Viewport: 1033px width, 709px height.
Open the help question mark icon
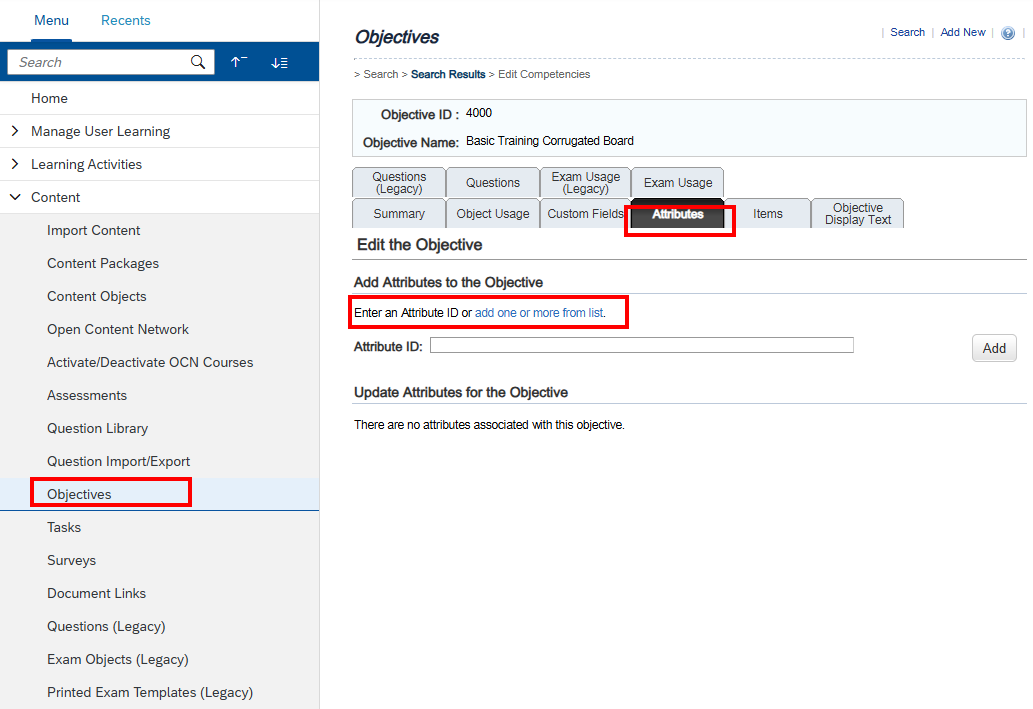click(x=1008, y=33)
